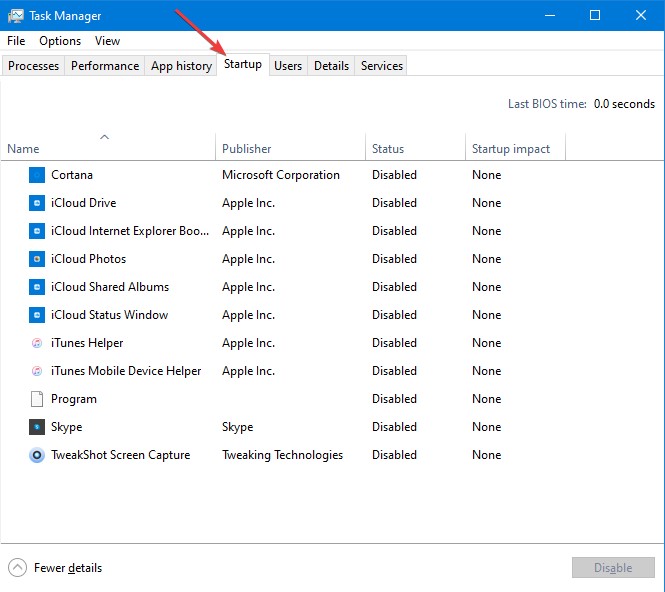This screenshot has width=665, height=592.
Task: Click the iCloud Status Window icon
Action: point(37,315)
